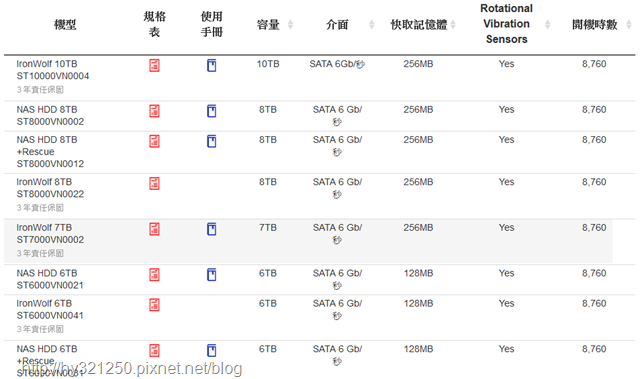This screenshot has height=379, width=640.
Task: Open the spec sheet for ST8000VN0002
Action: tap(154, 111)
